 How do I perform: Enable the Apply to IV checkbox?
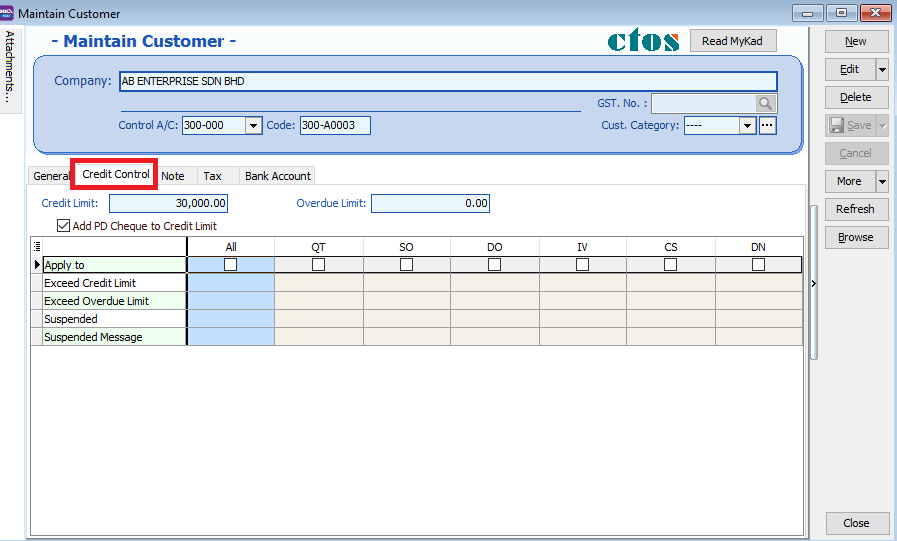point(582,265)
